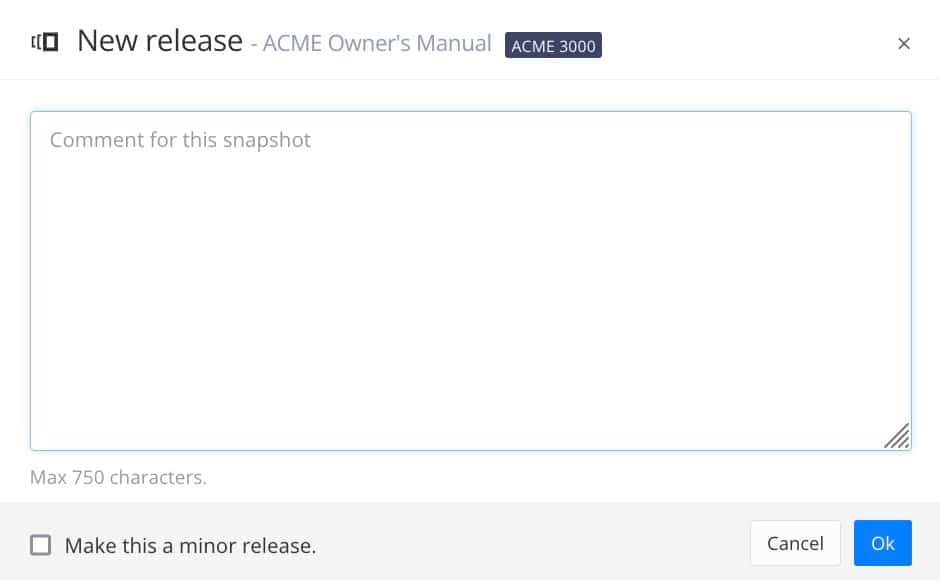
Task: Toggle the checkbox in the footer bar
Action: click(x=41, y=545)
